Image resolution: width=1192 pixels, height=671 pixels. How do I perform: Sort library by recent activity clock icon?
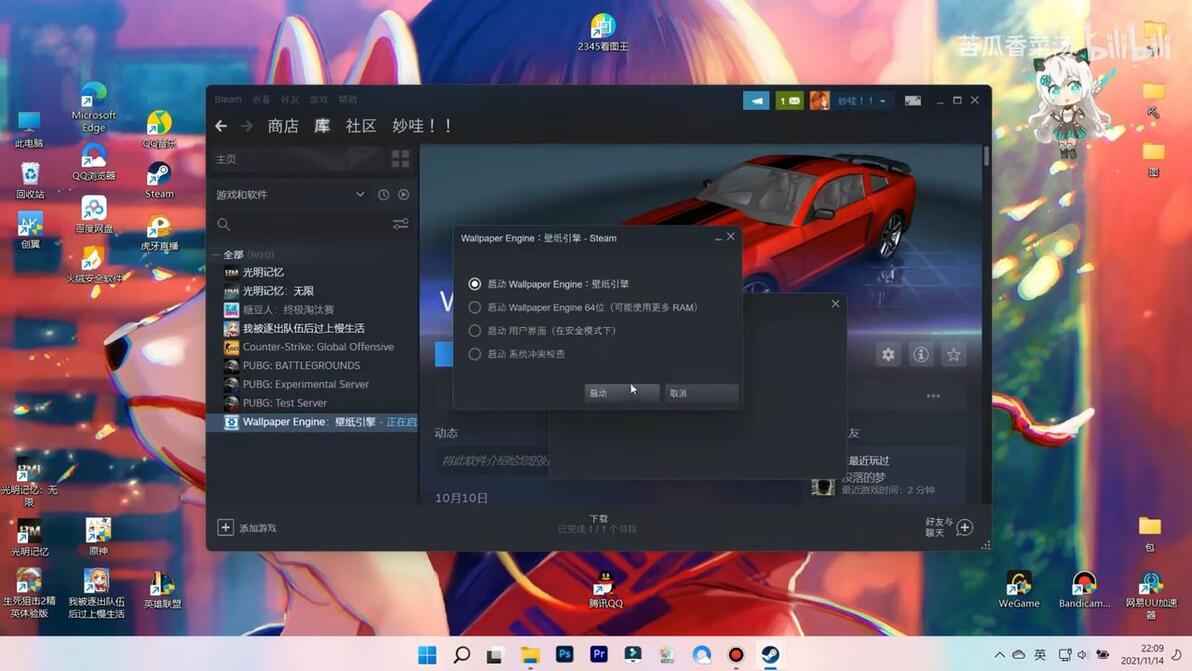point(384,195)
